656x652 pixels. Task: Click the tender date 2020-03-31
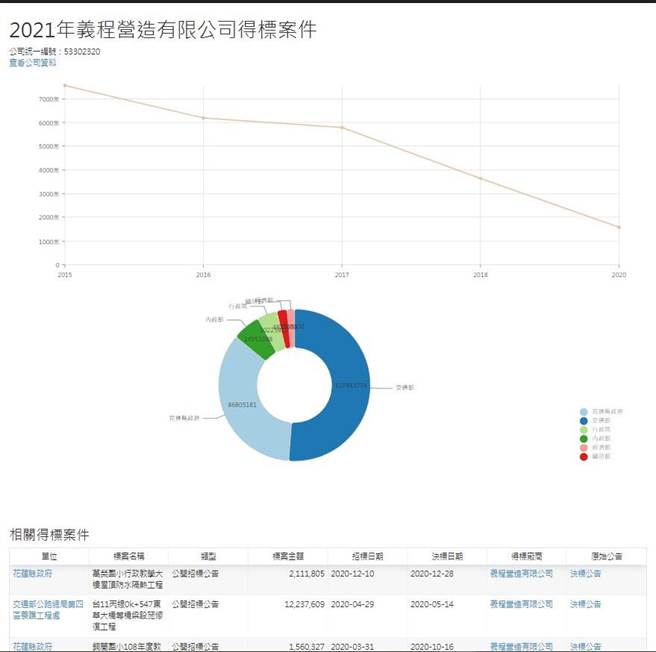tap(352, 647)
